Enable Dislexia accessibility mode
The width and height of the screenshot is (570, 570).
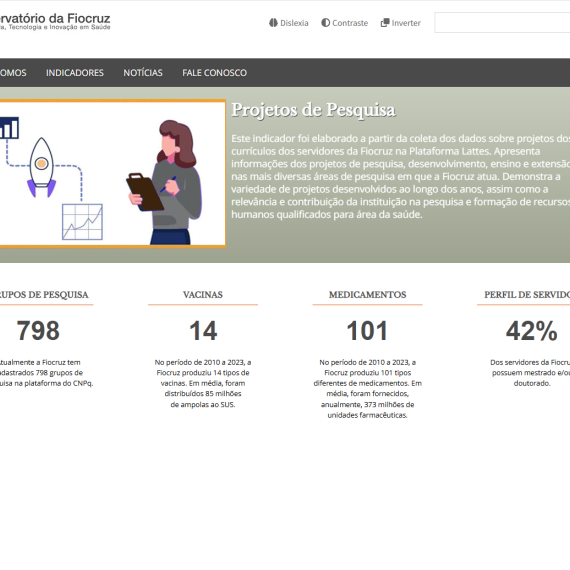[289, 23]
